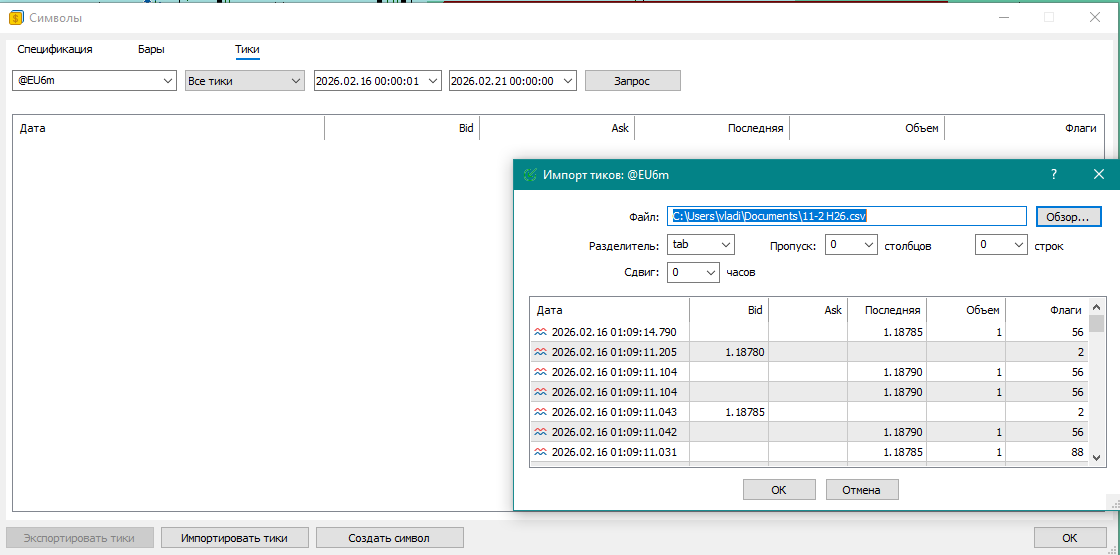The height and width of the screenshot is (555, 1120).
Task: Click the Создать символ button
Action: [x=390, y=538]
